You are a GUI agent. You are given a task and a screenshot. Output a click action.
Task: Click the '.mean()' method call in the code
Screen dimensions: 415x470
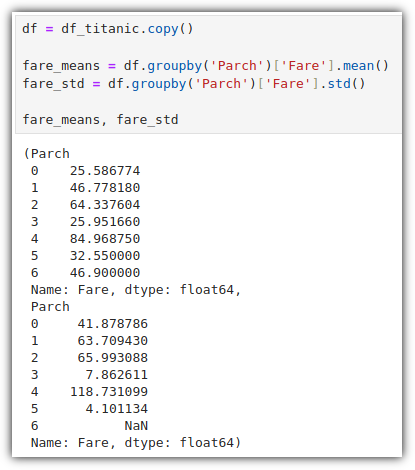[x=362, y=66]
